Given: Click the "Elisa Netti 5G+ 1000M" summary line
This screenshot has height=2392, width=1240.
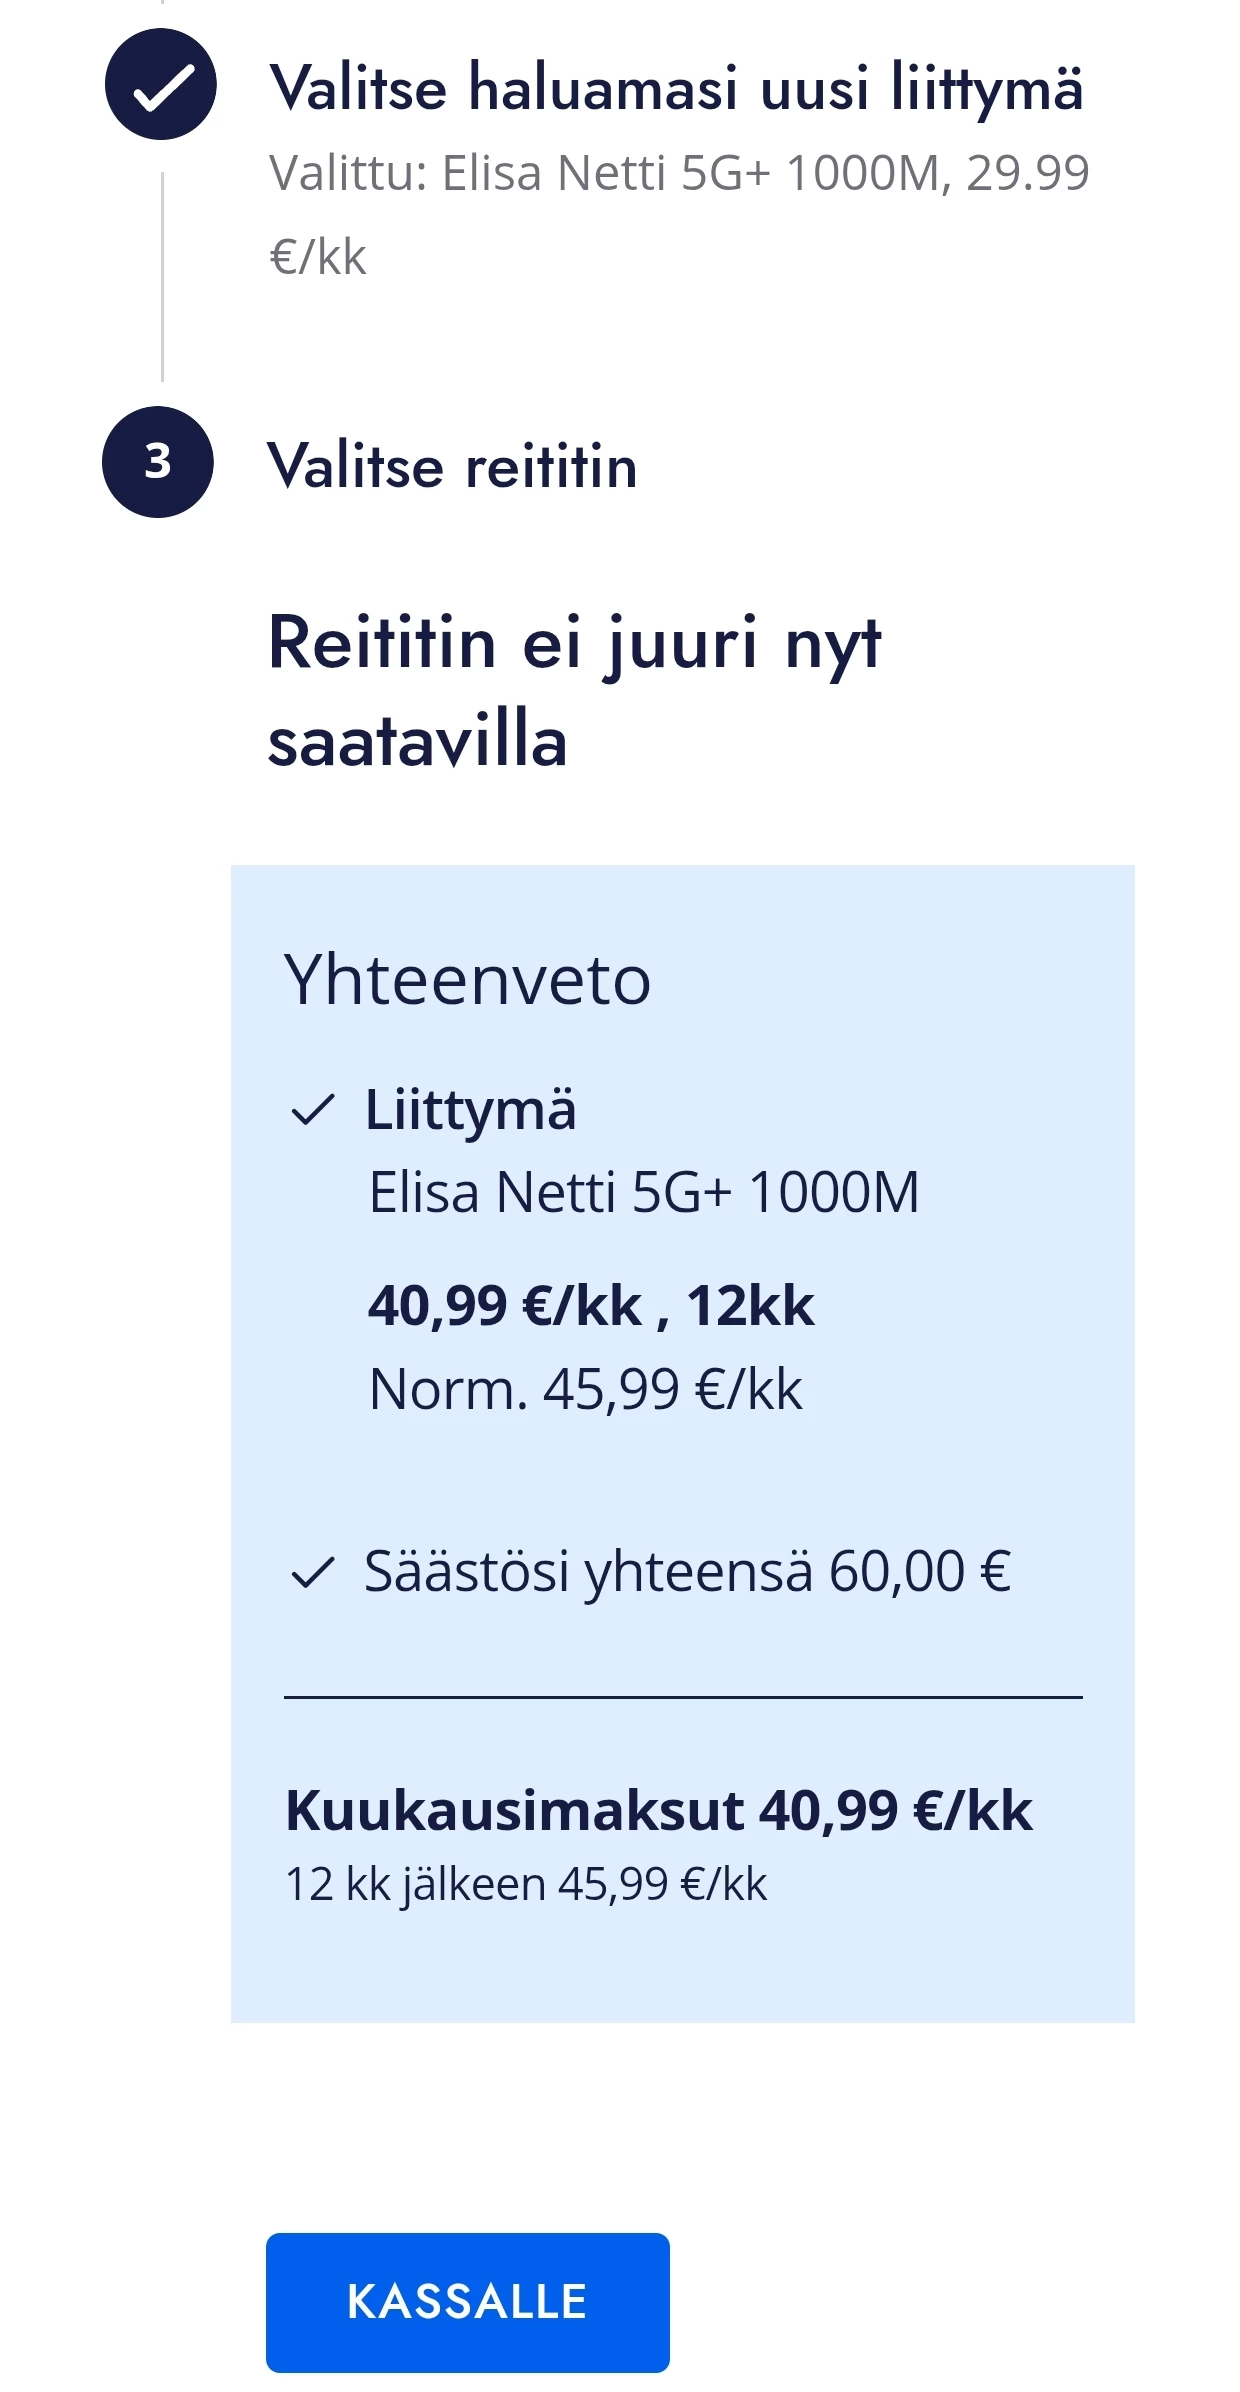Looking at the screenshot, I should tap(643, 1192).
